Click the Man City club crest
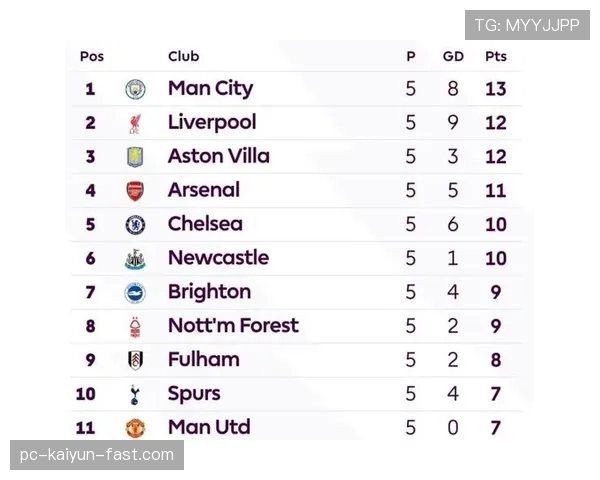600x480 pixels. [135, 89]
